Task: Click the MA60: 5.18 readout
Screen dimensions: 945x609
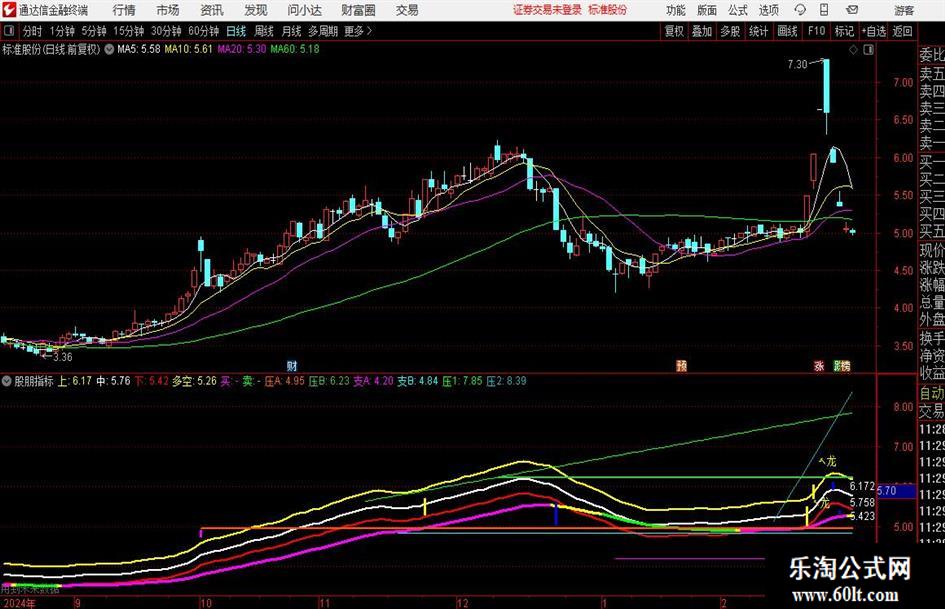Action: click(295, 49)
